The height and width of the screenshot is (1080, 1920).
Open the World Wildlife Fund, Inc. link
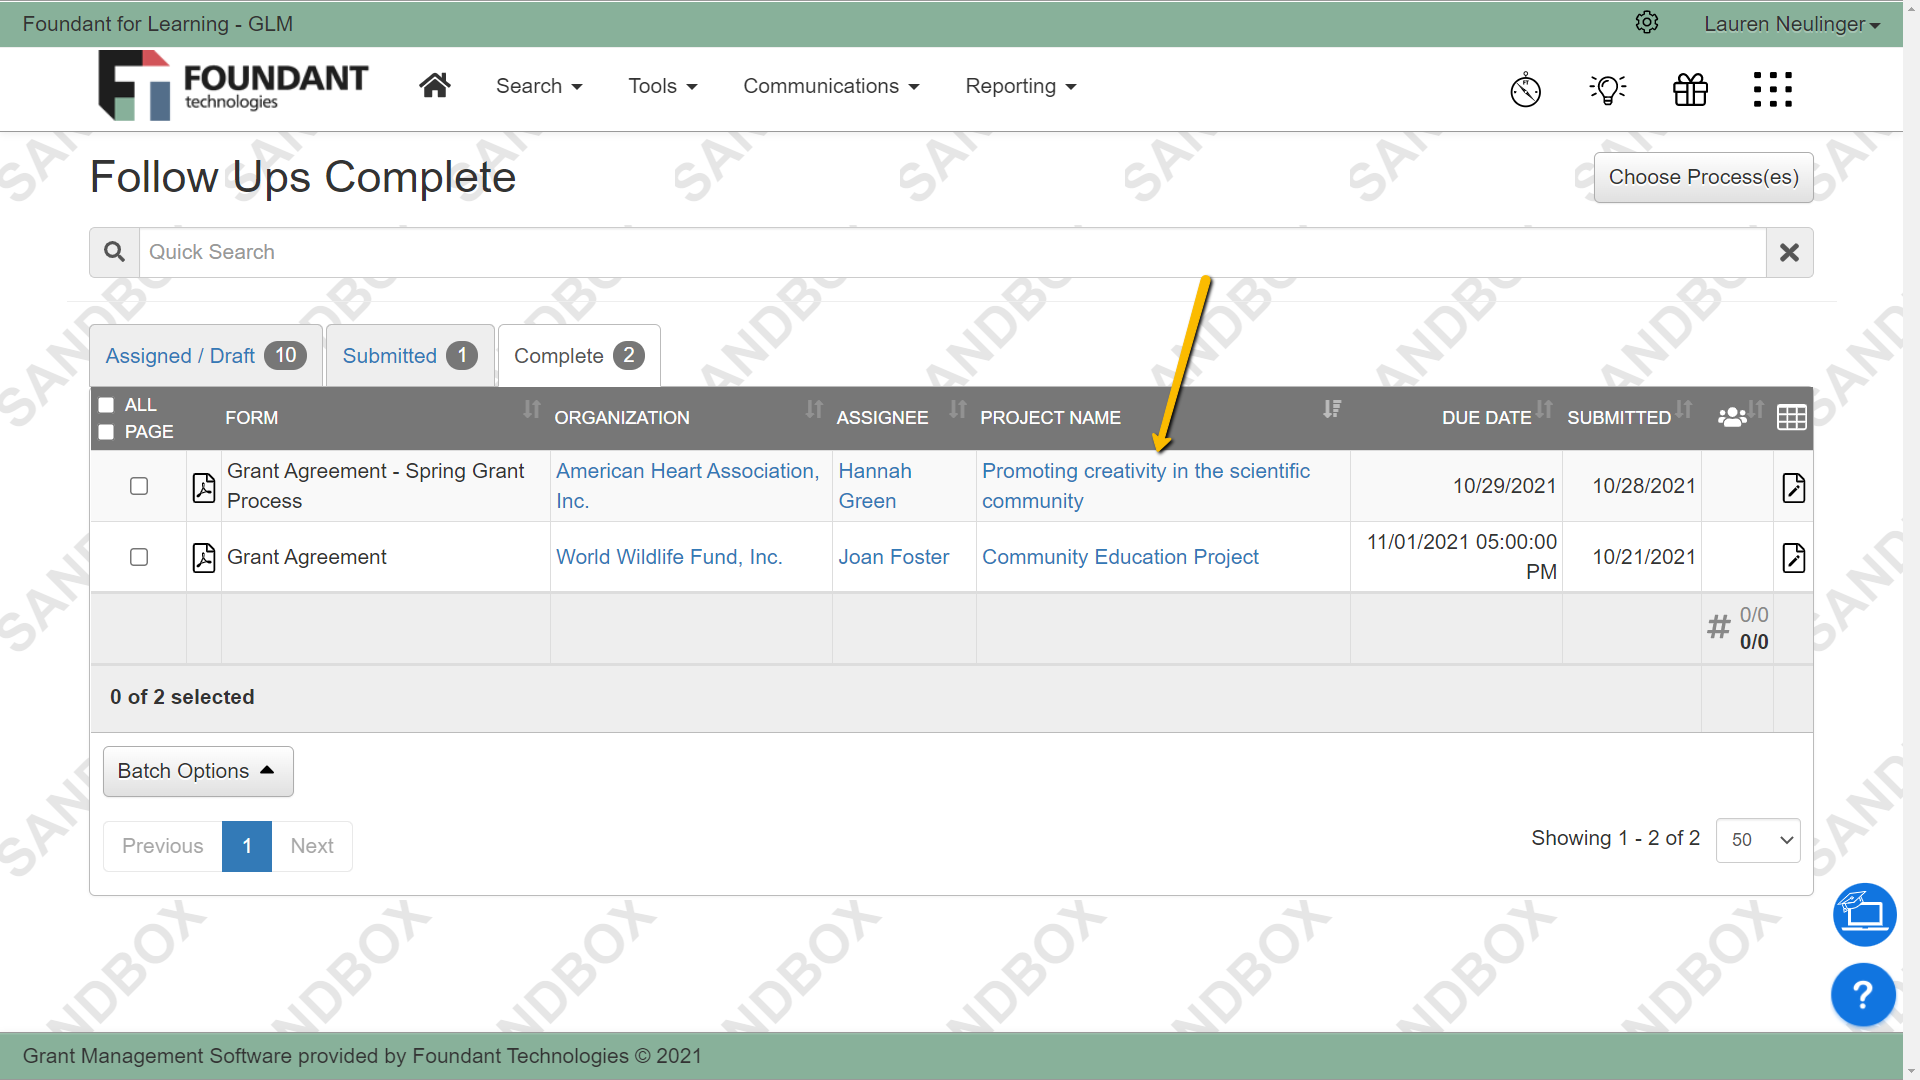pyautogui.click(x=669, y=557)
